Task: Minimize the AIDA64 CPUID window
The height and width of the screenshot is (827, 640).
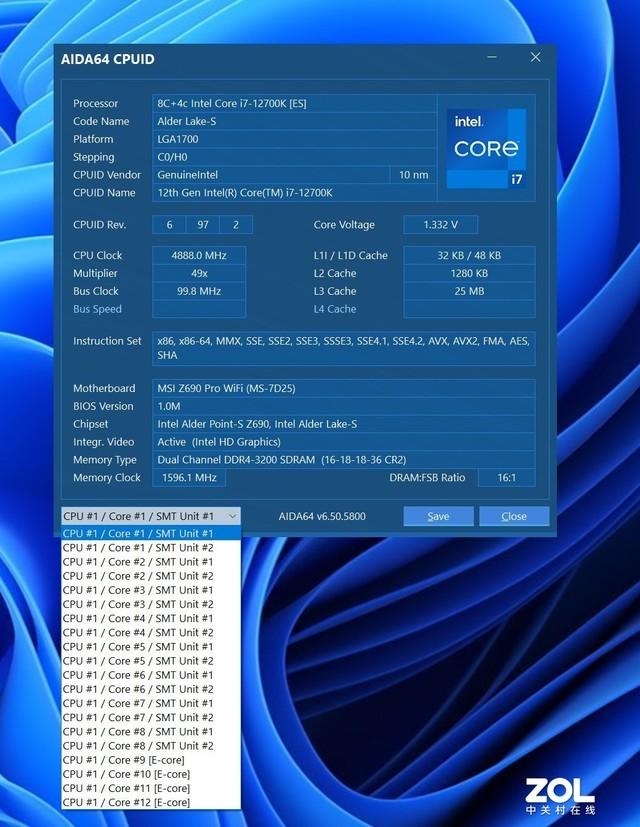Action: [492, 57]
